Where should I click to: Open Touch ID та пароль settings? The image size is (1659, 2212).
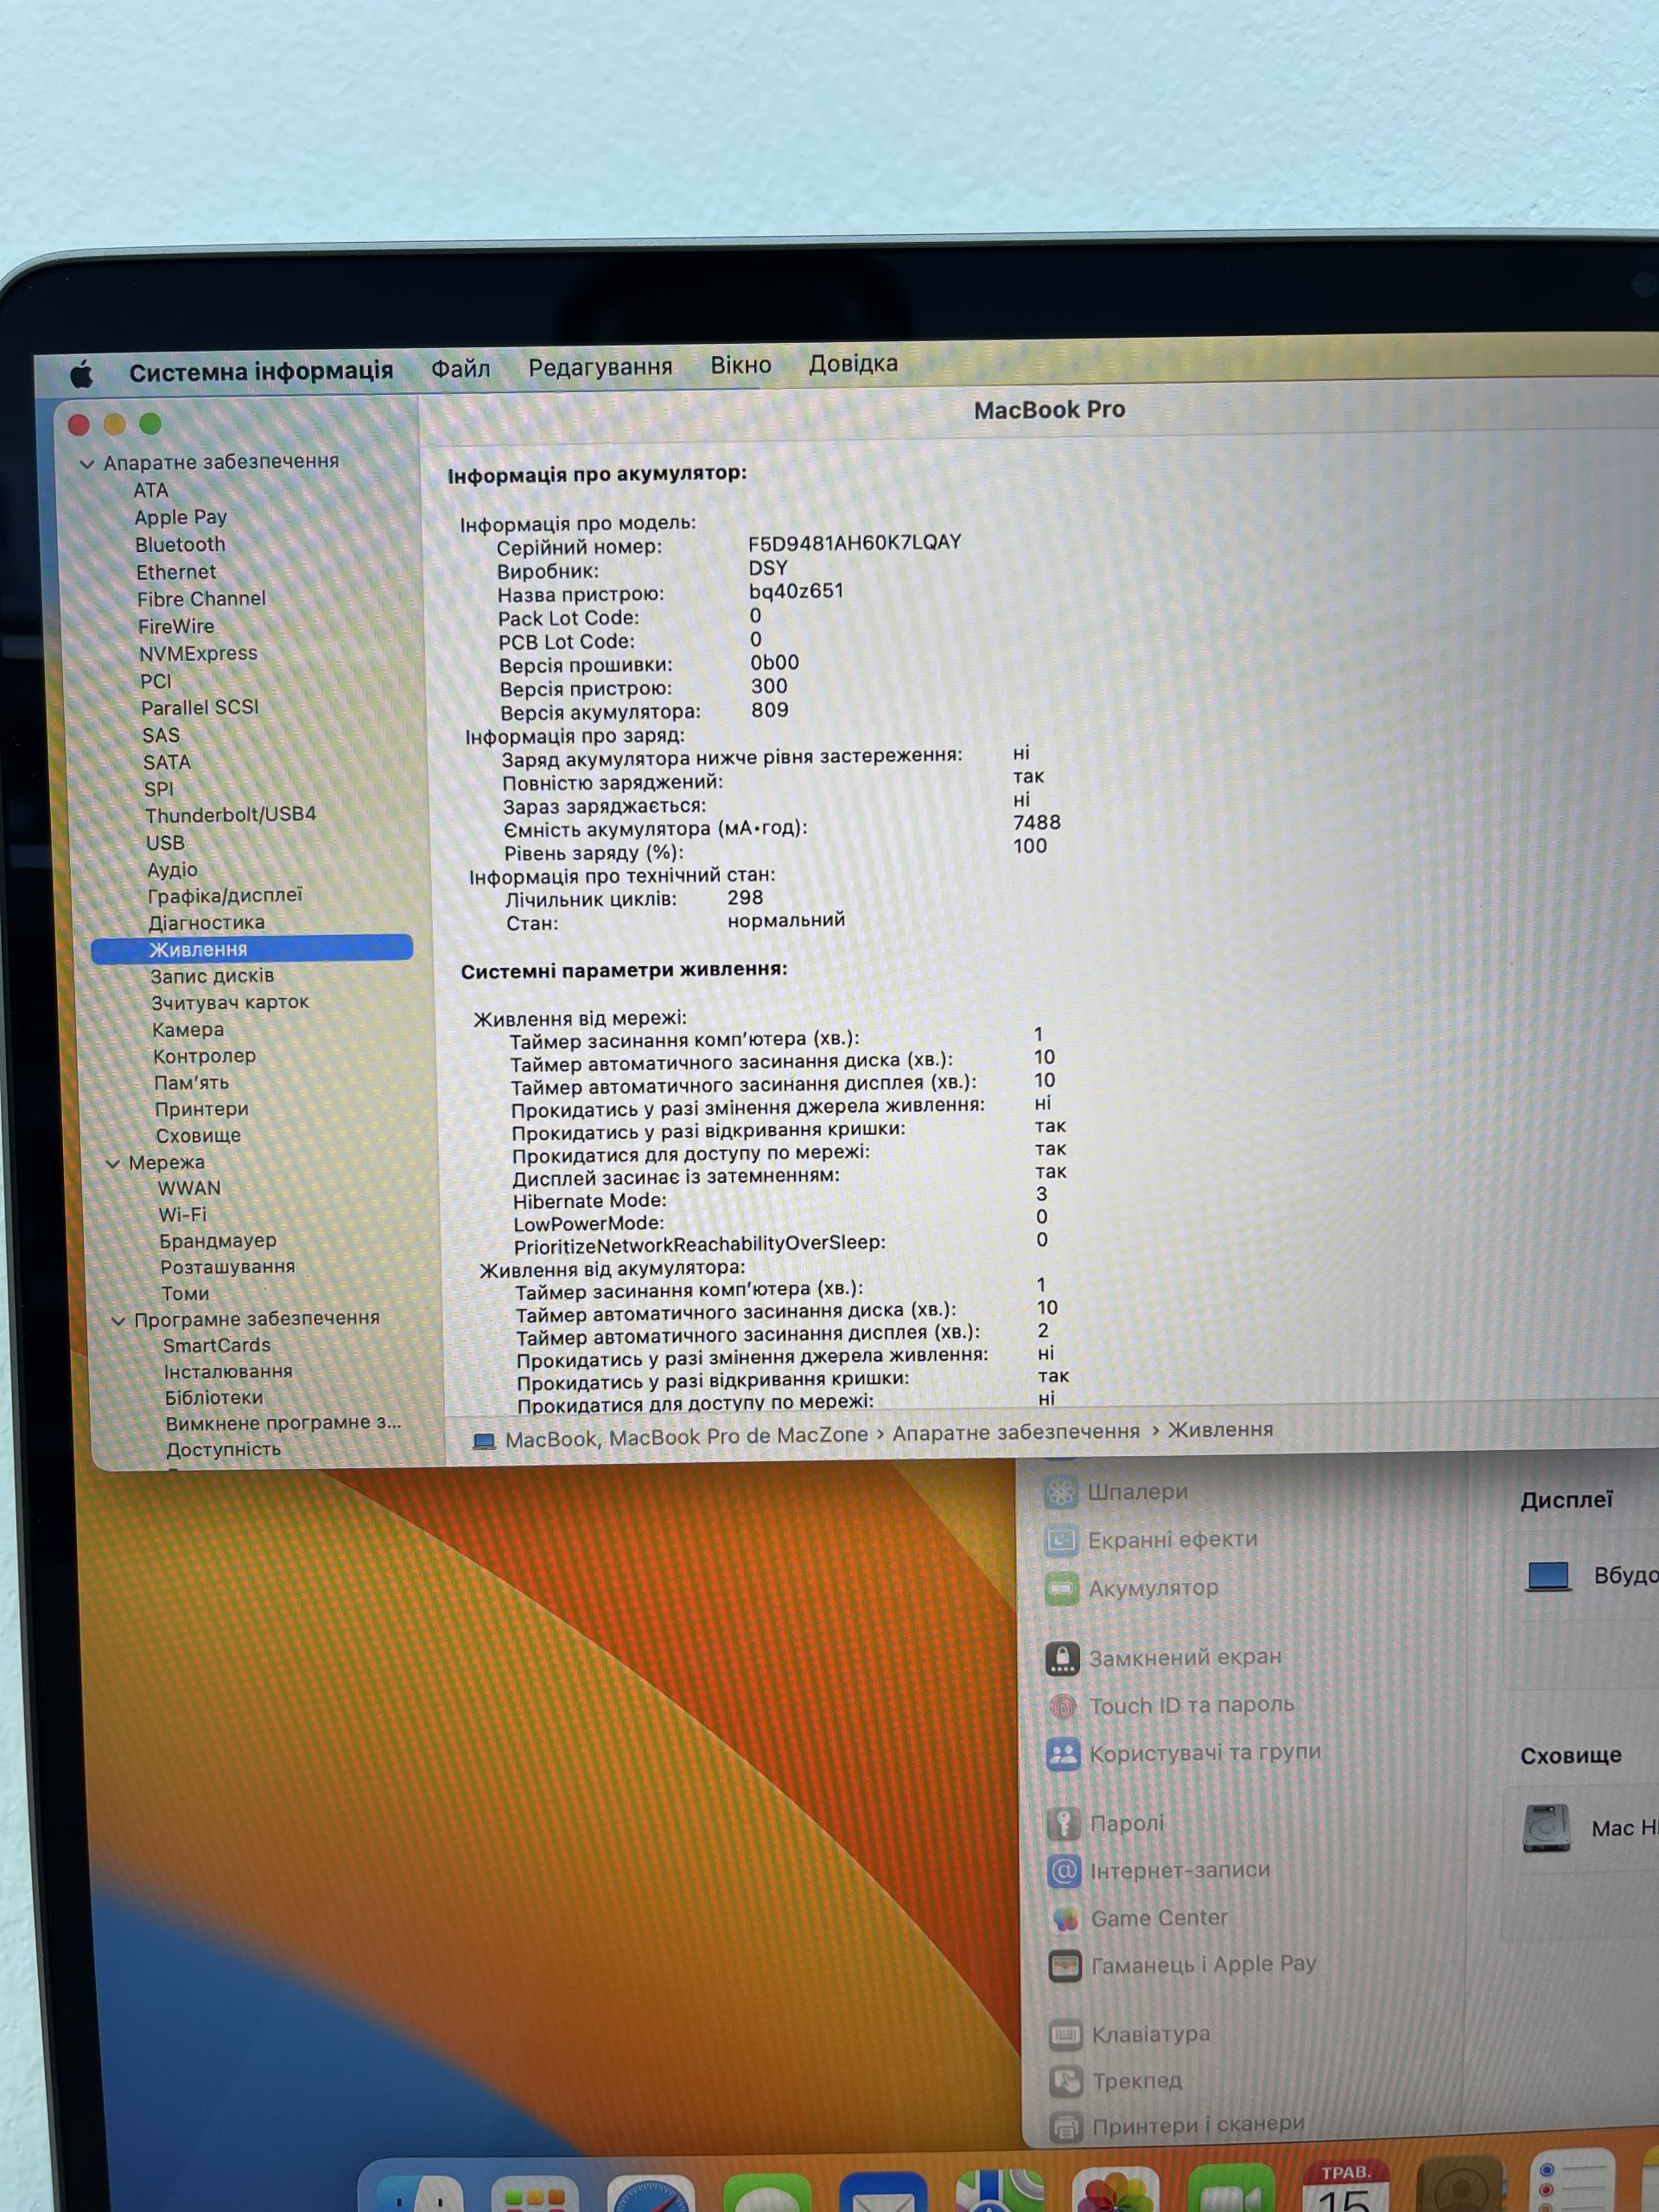1192,1705
